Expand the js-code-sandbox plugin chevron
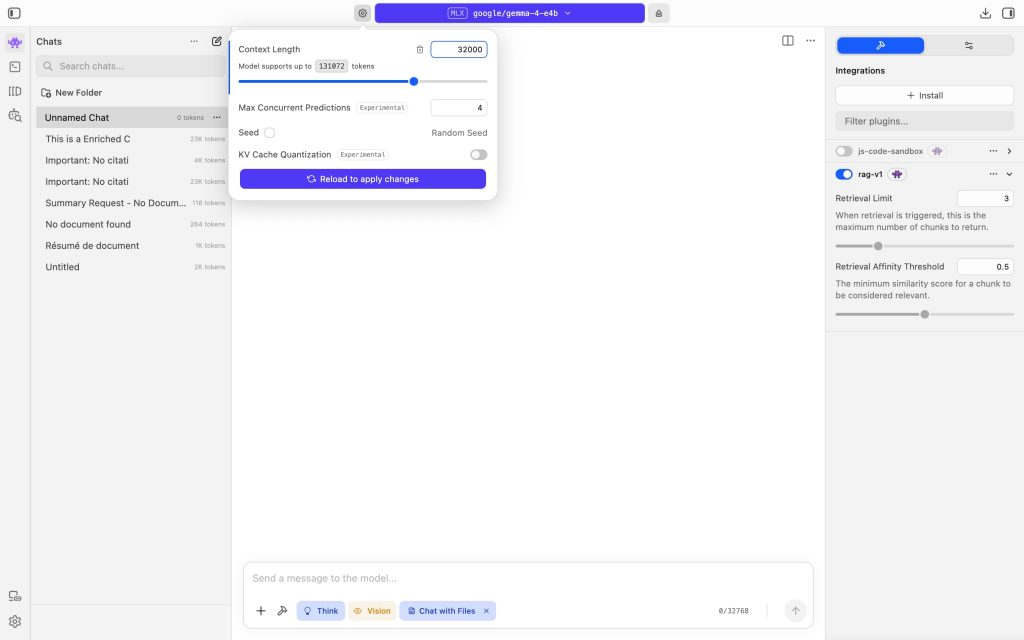Screen dimensions: 1024x640 [1009, 151]
